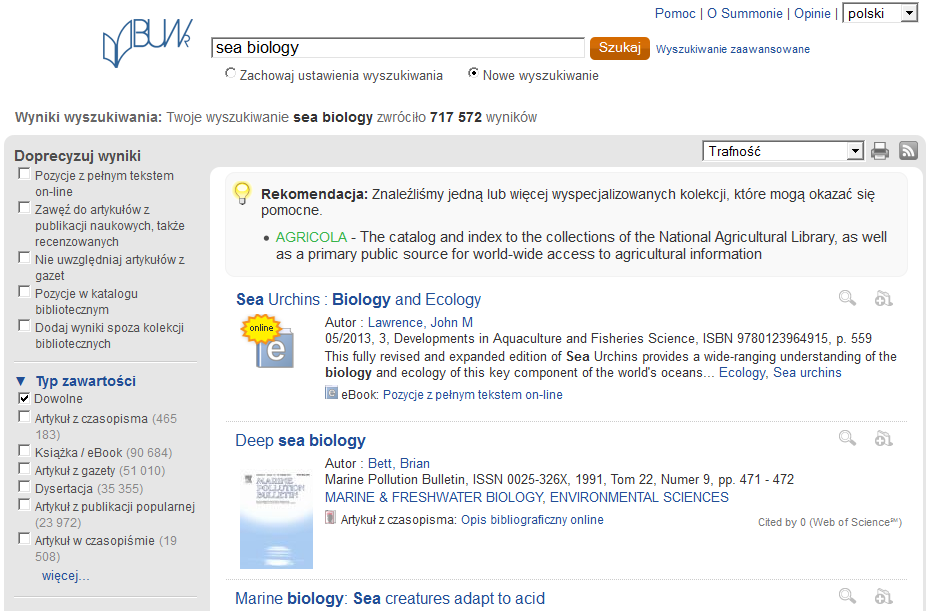Viewport: 927px width, 611px height.
Task: Select 'Zachowaj ustawienia wyszukiwania' radio button
Action: (x=231, y=74)
